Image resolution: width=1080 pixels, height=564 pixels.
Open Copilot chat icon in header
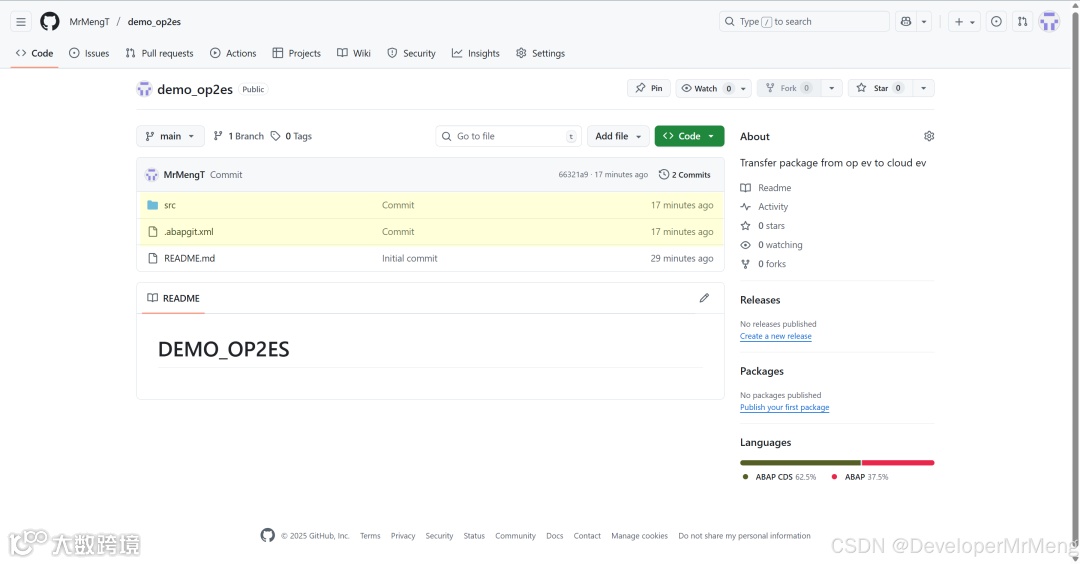[906, 22]
